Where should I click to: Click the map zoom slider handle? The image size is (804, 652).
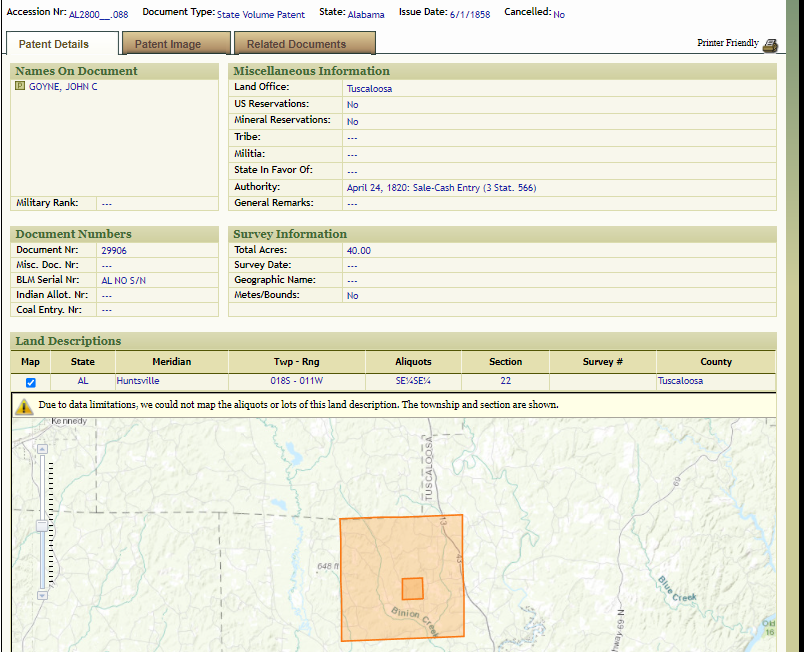pos(41,525)
